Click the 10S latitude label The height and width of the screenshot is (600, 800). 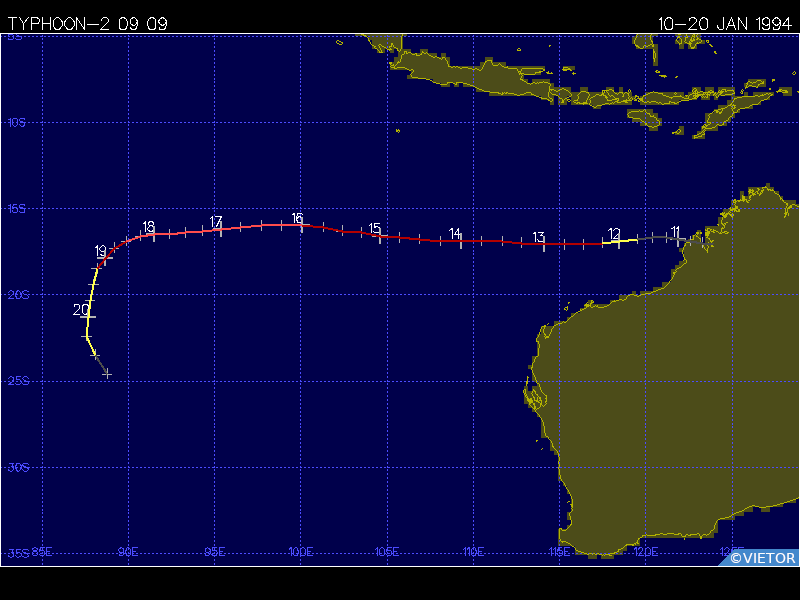coord(15,123)
